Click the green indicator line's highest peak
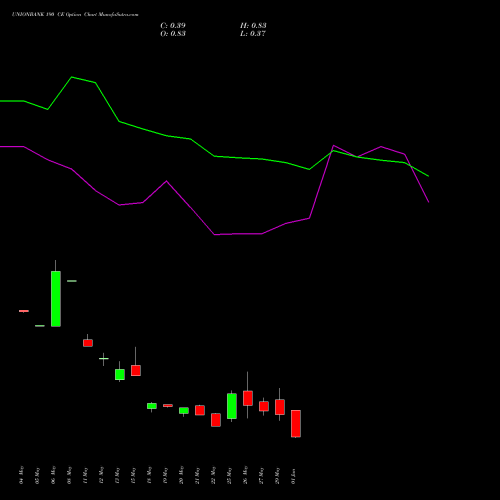 pos(72,77)
